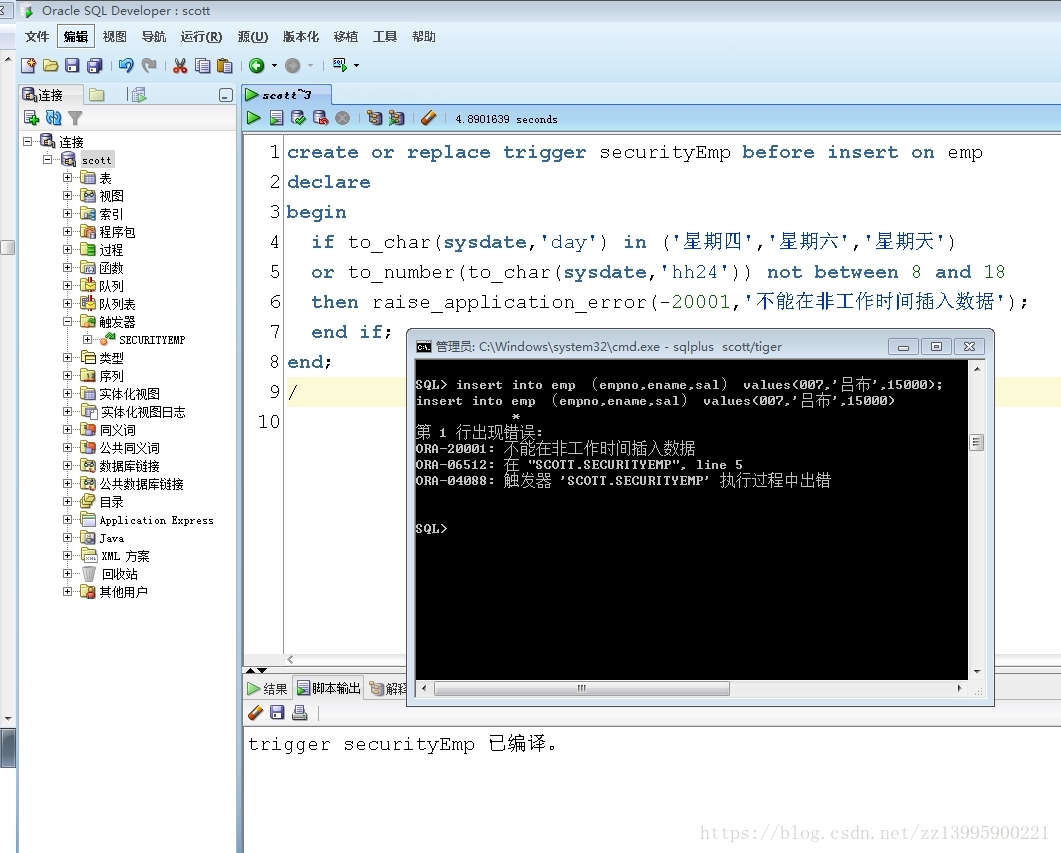Collapse the 触发器 tree node
The image size is (1061, 853).
point(67,321)
